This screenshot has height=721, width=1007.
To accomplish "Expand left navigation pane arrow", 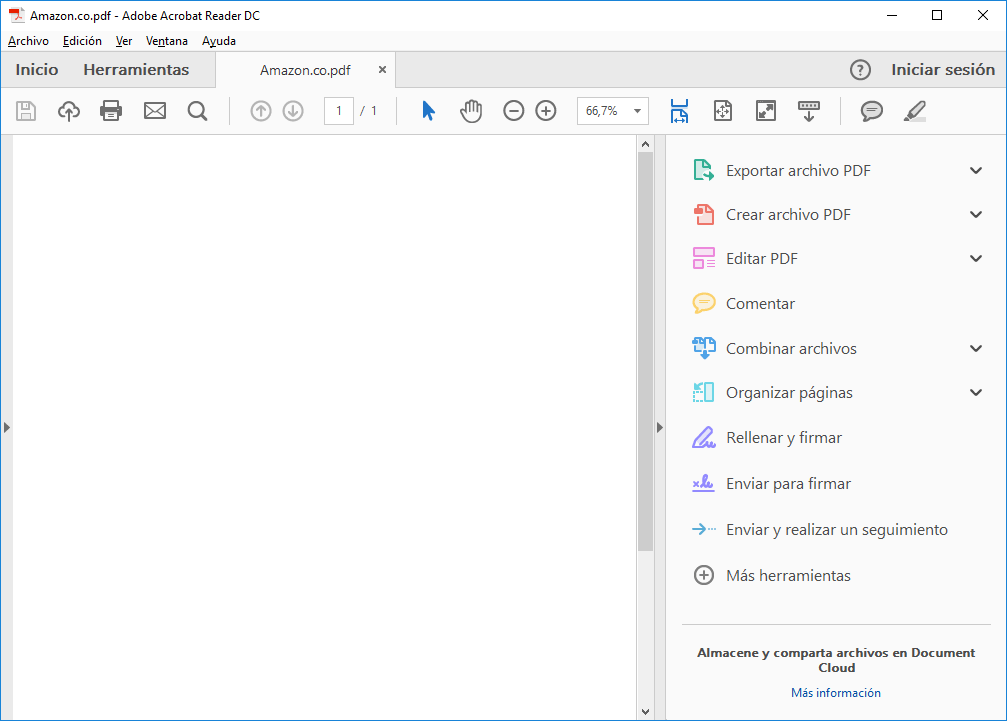I will 6,427.
